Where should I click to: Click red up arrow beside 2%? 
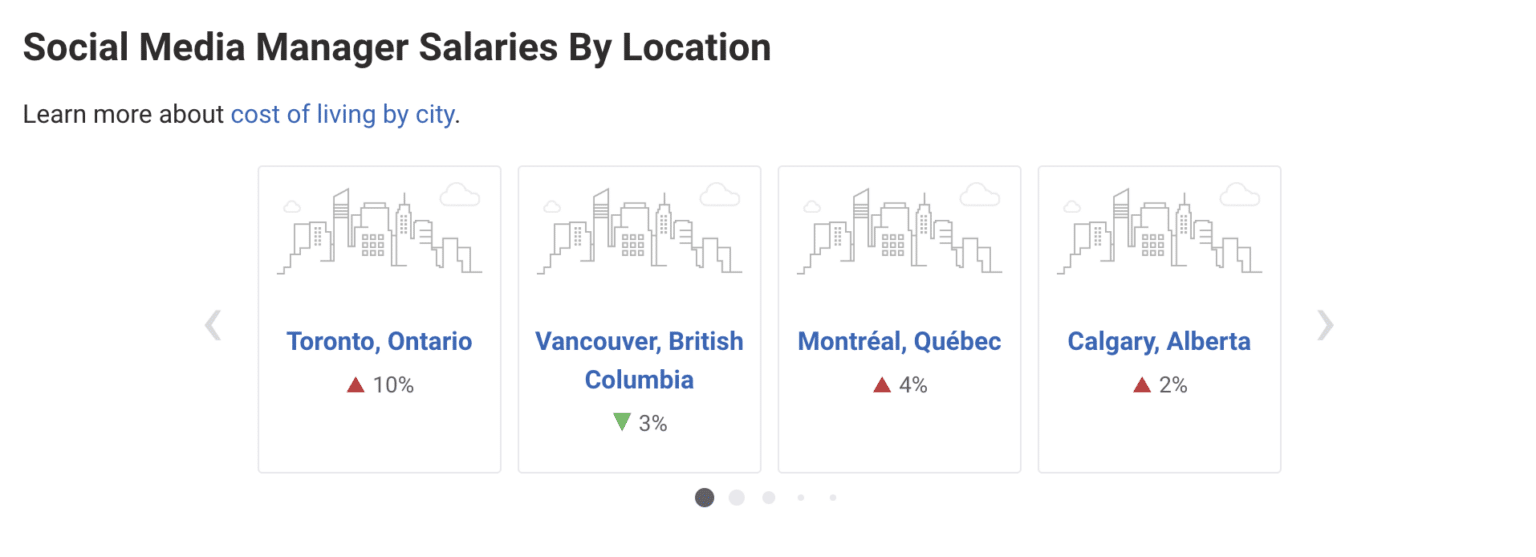(1142, 385)
